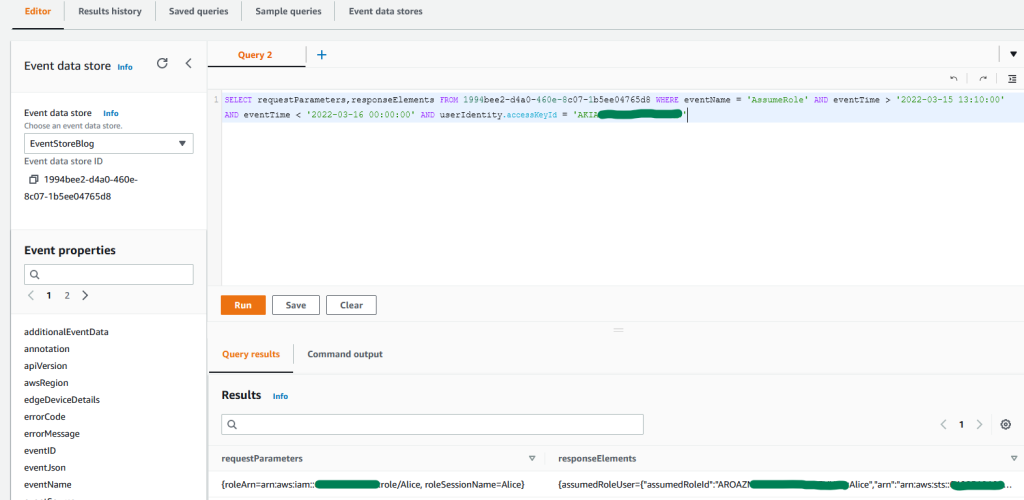Redo the editor change
Screen dimensions: 1024x500
(983, 78)
